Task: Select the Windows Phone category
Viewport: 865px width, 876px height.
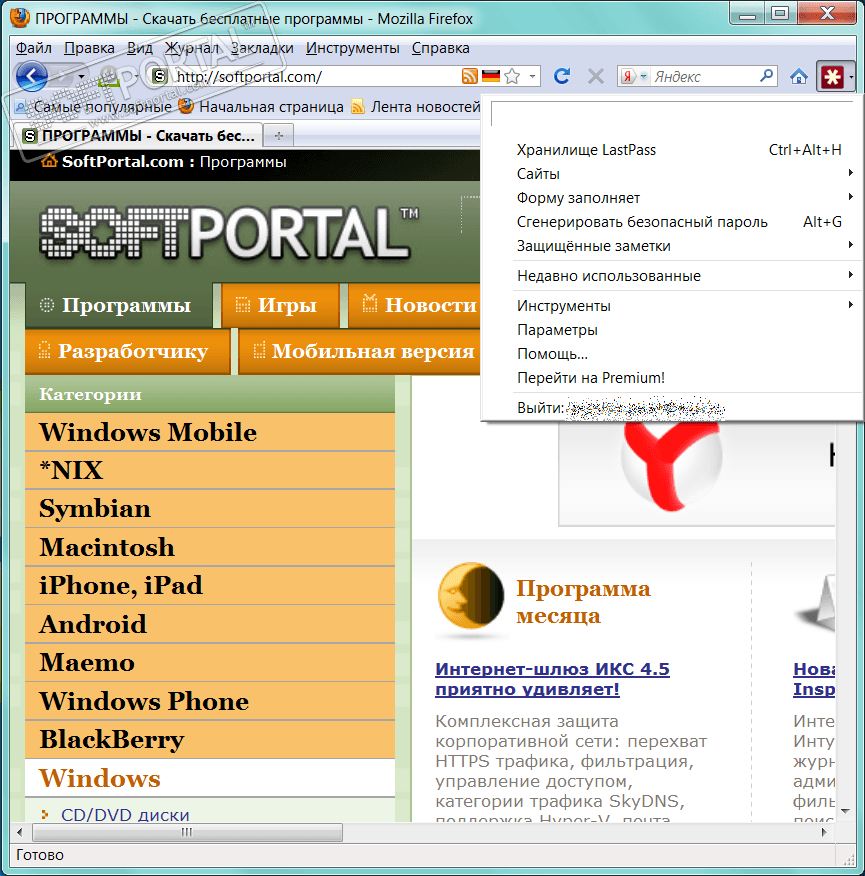Action: coord(210,701)
